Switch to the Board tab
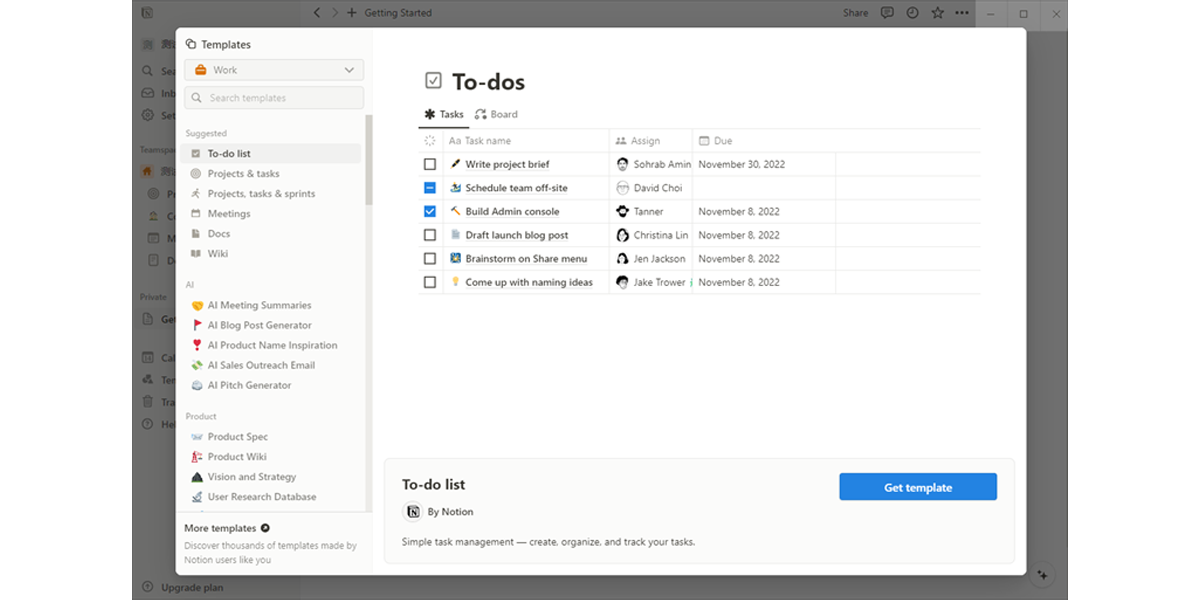The height and width of the screenshot is (600, 1200). point(496,114)
